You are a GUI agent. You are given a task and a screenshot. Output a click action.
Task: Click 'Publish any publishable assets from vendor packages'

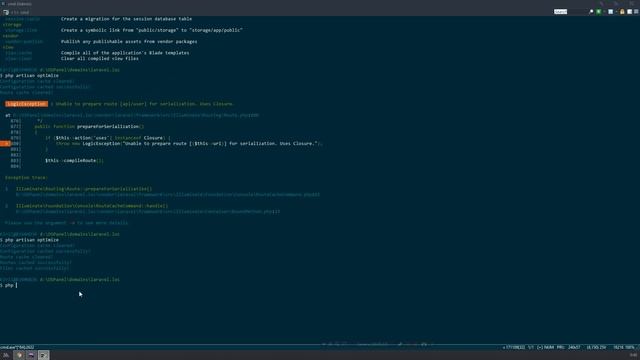(129, 41)
